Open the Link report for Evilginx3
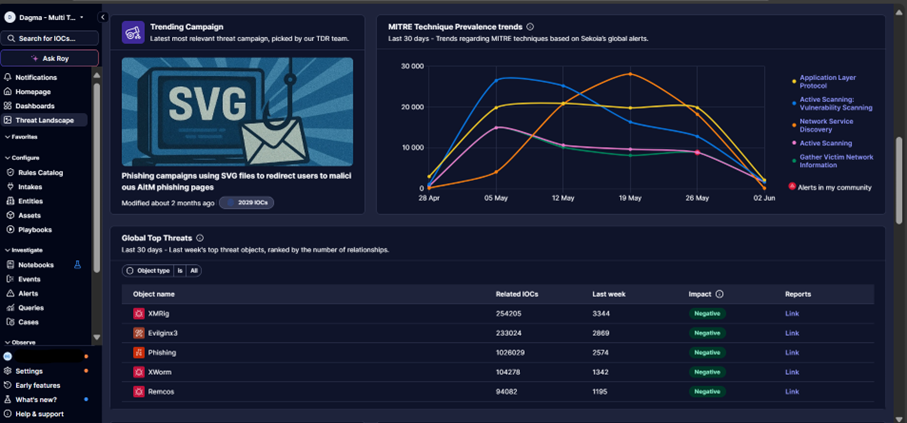The height and width of the screenshot is (423, 907). [x=792, y=333]
